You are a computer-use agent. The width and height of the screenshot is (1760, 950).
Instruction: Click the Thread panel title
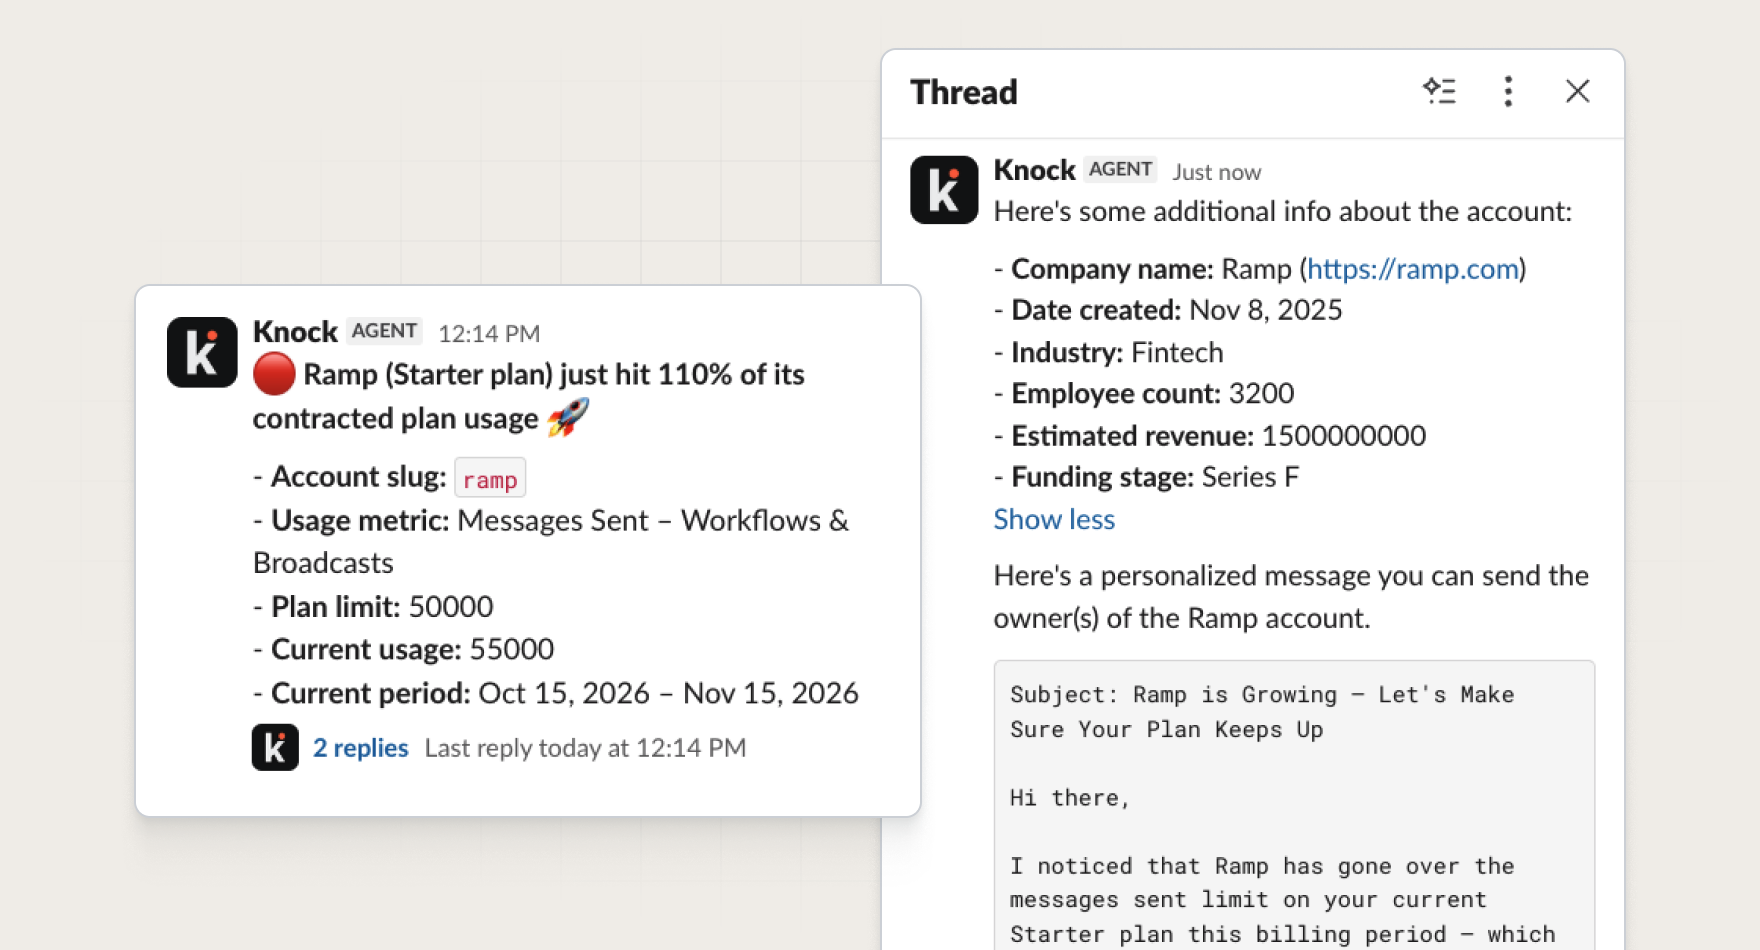[x=964, y=92]
